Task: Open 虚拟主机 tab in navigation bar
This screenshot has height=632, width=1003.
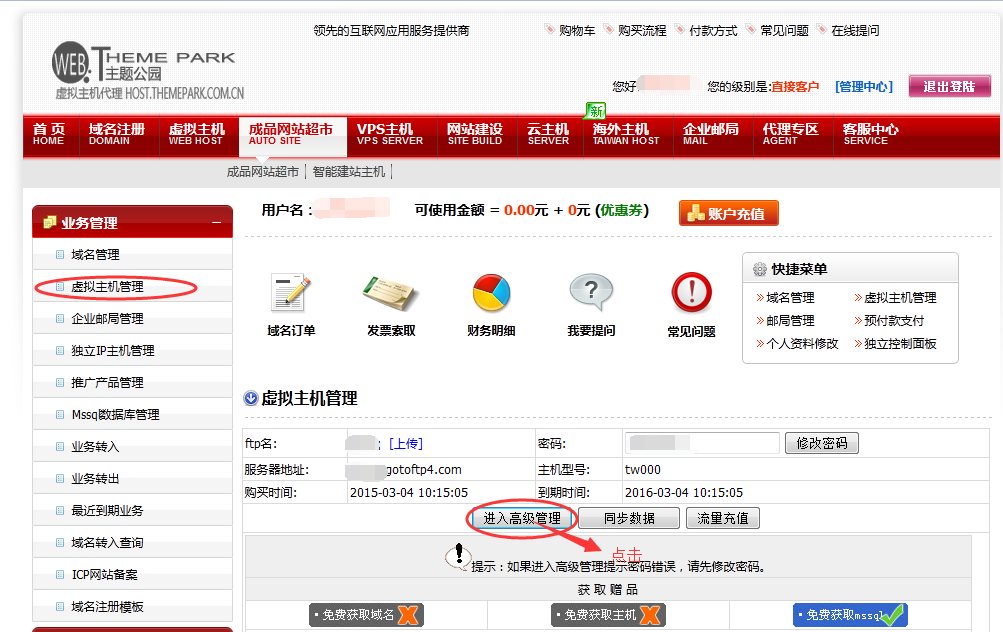Action: coord(196,135)
